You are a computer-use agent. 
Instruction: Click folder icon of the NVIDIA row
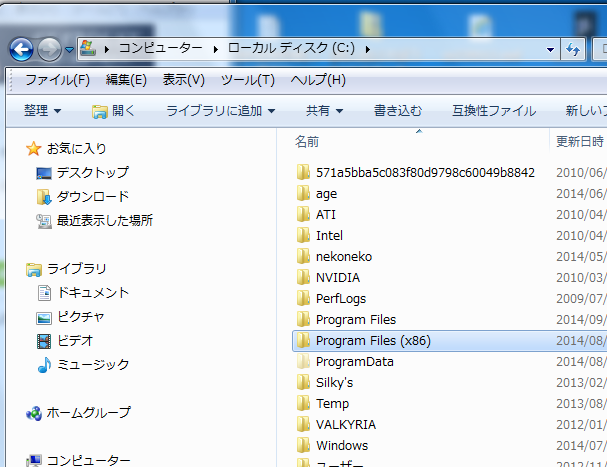coord(303,277)
